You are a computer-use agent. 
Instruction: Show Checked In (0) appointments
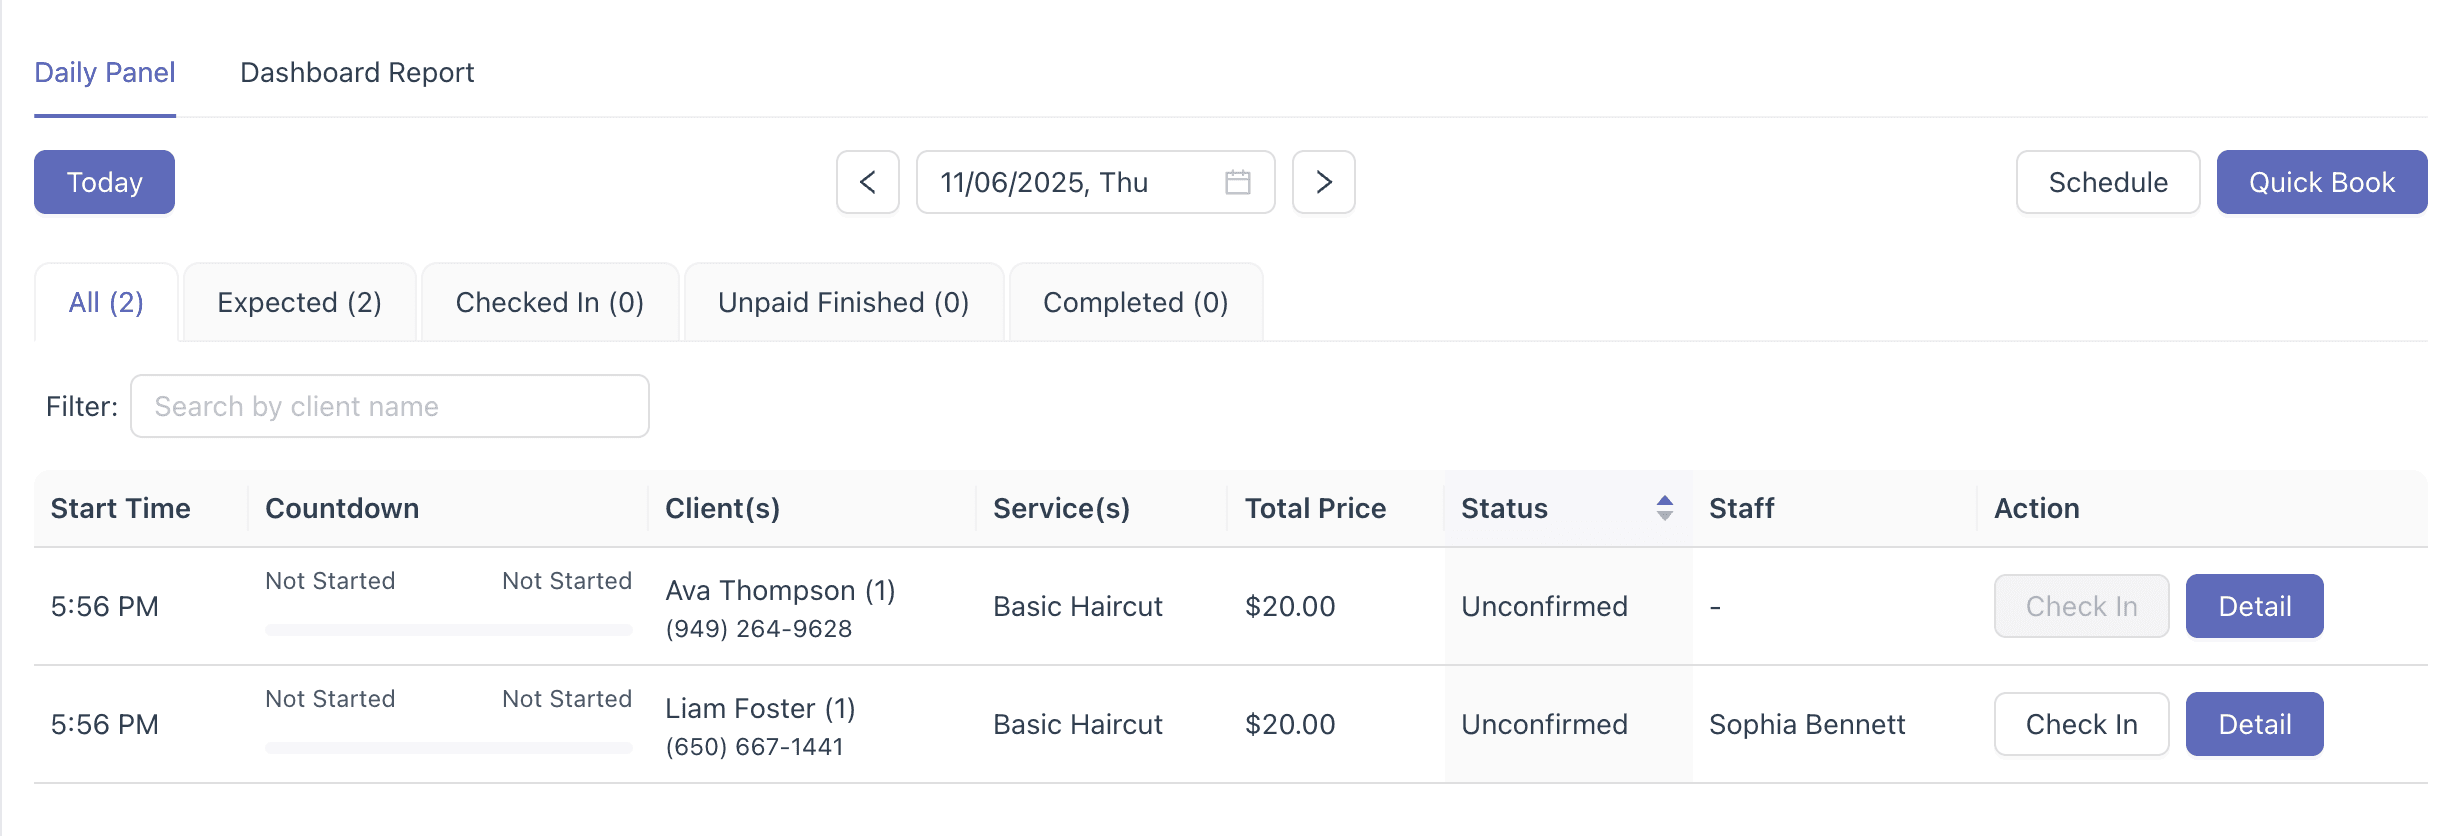[x=549, y=302]
